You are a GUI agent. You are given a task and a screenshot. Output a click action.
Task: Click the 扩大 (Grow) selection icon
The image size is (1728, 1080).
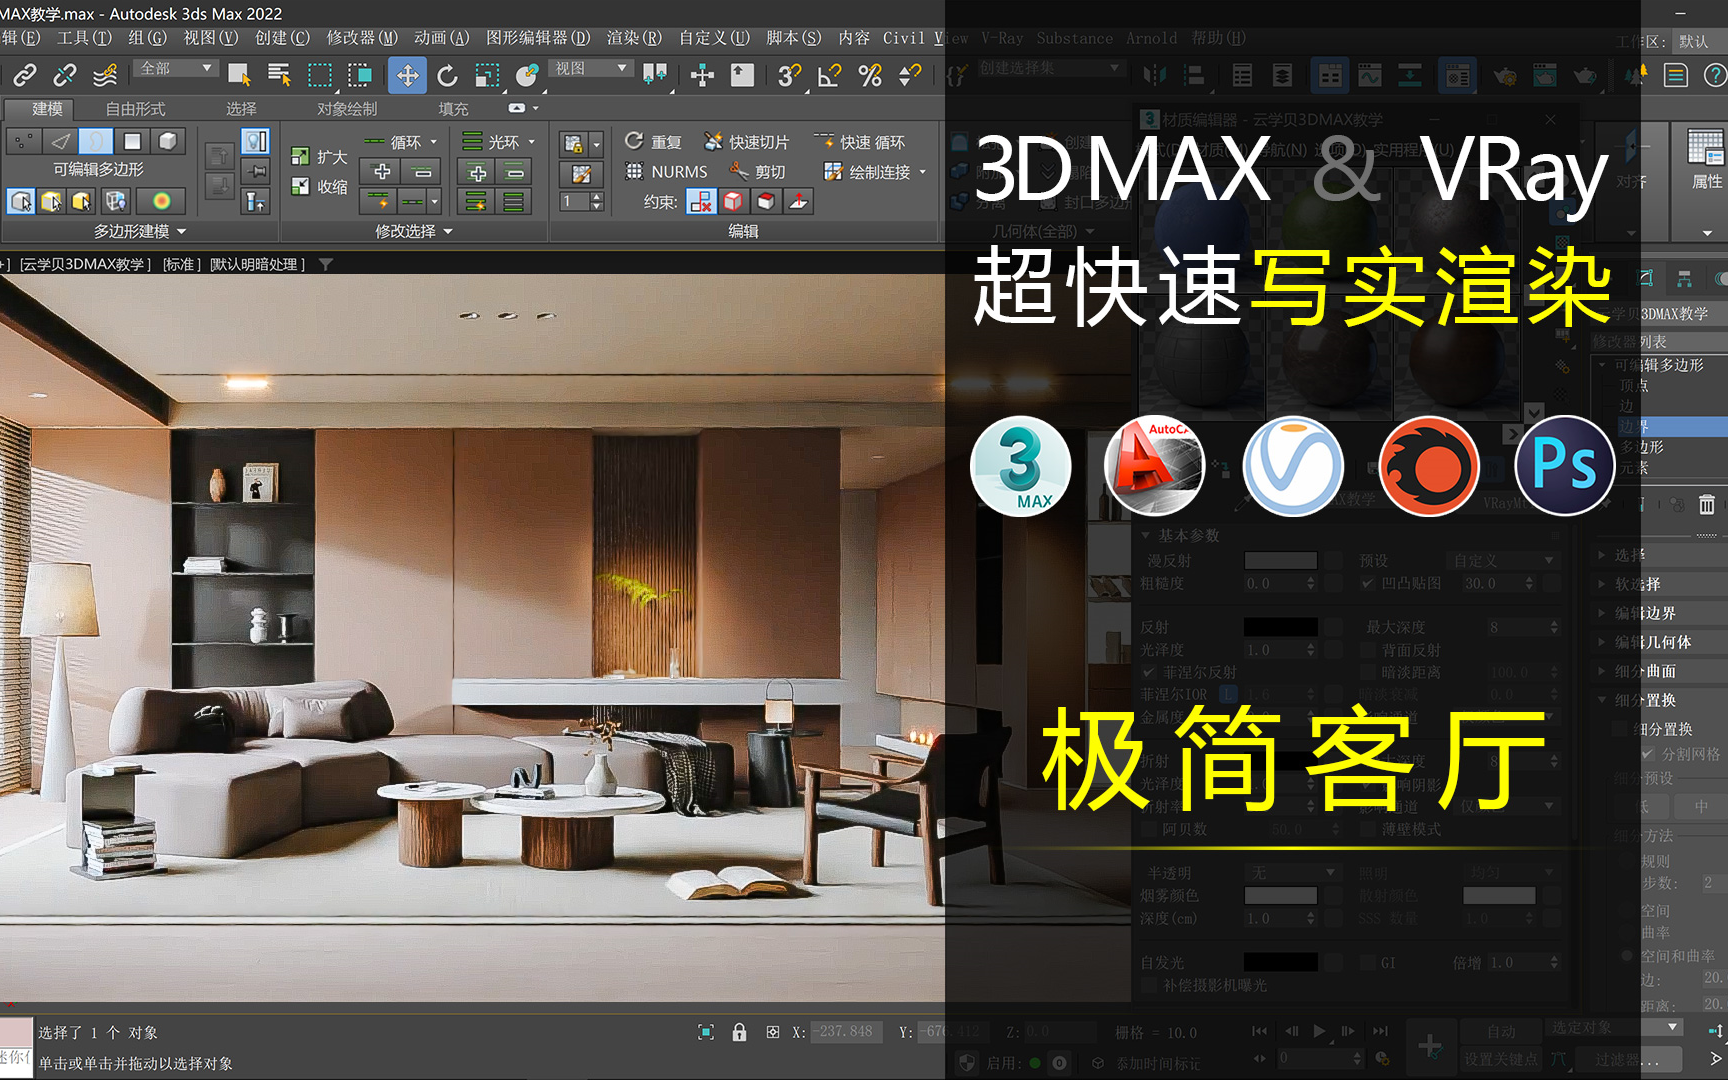tap(299, 156)
